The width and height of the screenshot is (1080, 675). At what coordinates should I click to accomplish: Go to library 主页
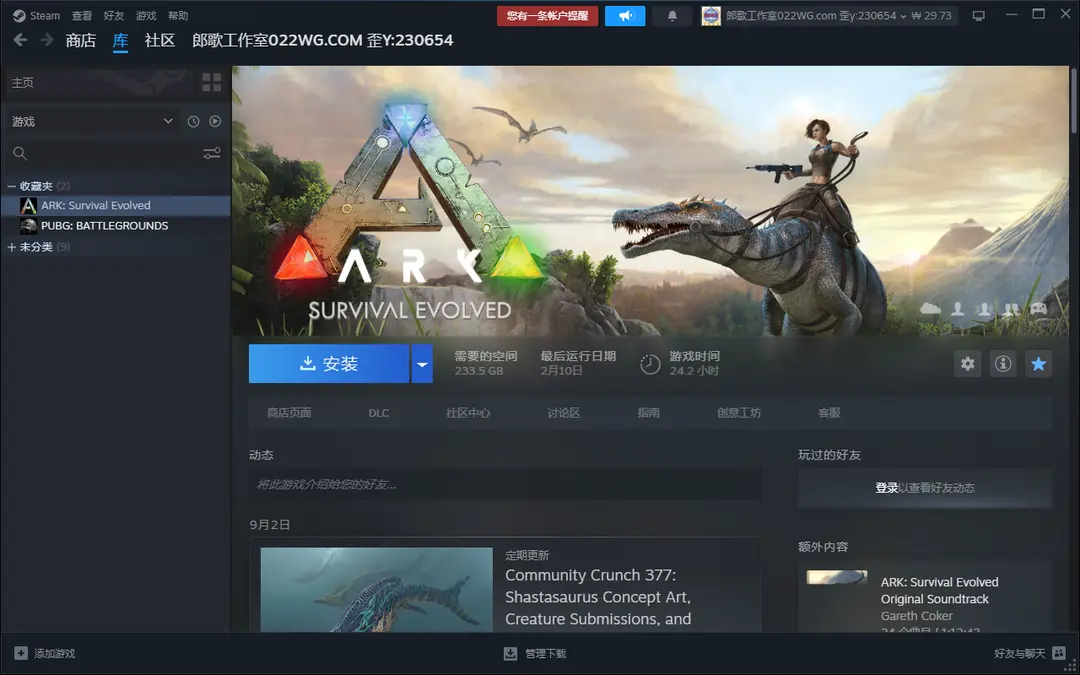(99, 83)
